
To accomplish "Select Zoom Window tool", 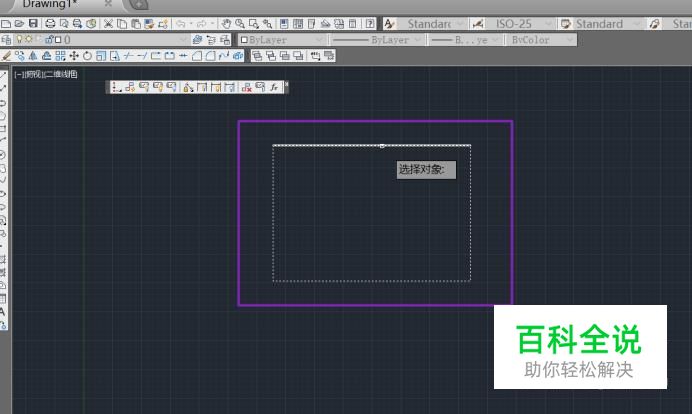I will [x=254, y=24].
